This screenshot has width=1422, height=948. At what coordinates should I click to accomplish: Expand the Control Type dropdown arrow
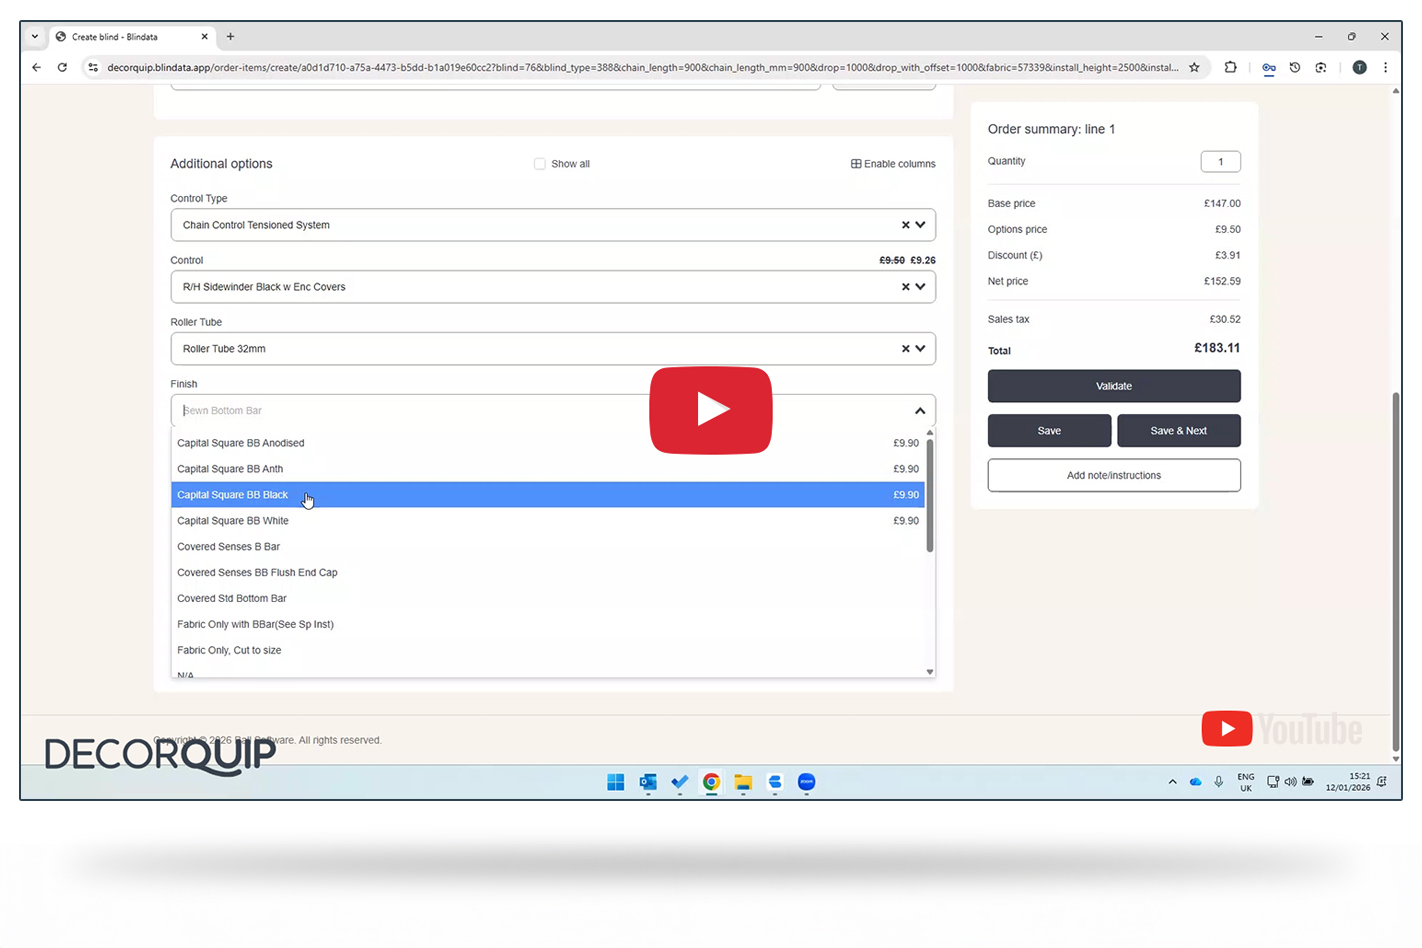[x=921, y=225]
